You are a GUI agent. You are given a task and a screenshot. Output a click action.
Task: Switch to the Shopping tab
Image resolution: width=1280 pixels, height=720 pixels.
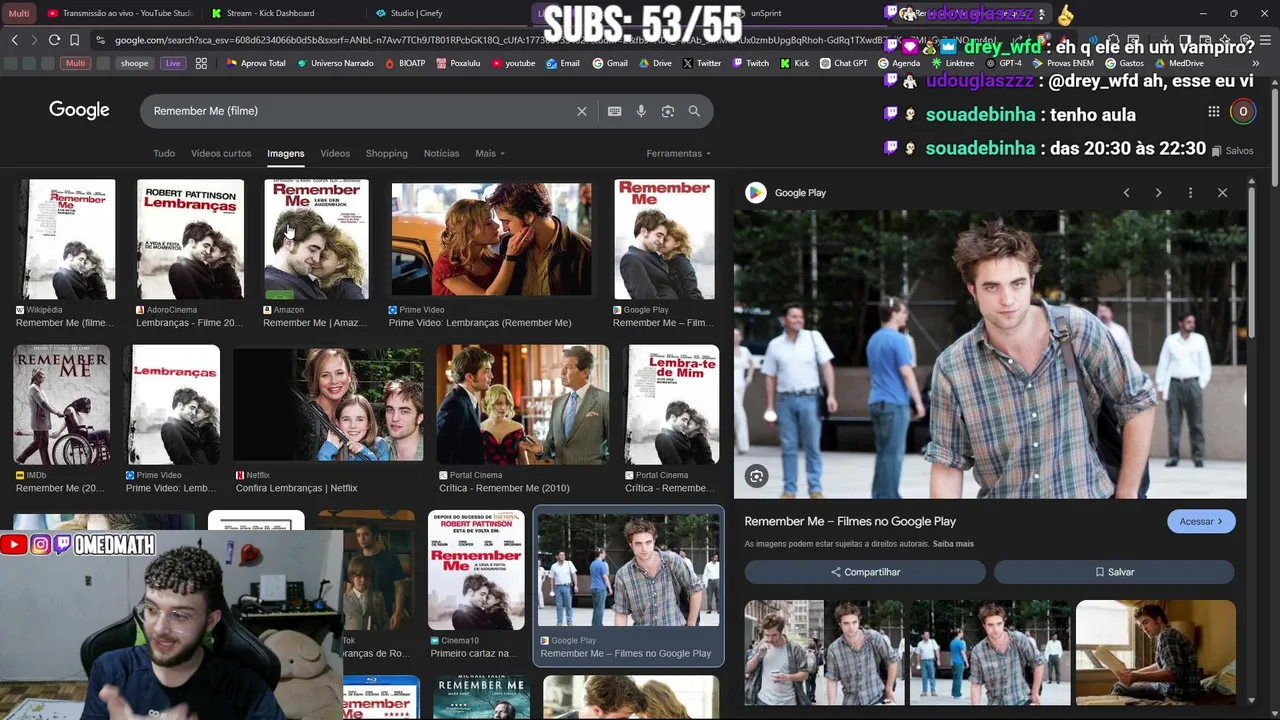pyautogui.click(x=386, y=154)
